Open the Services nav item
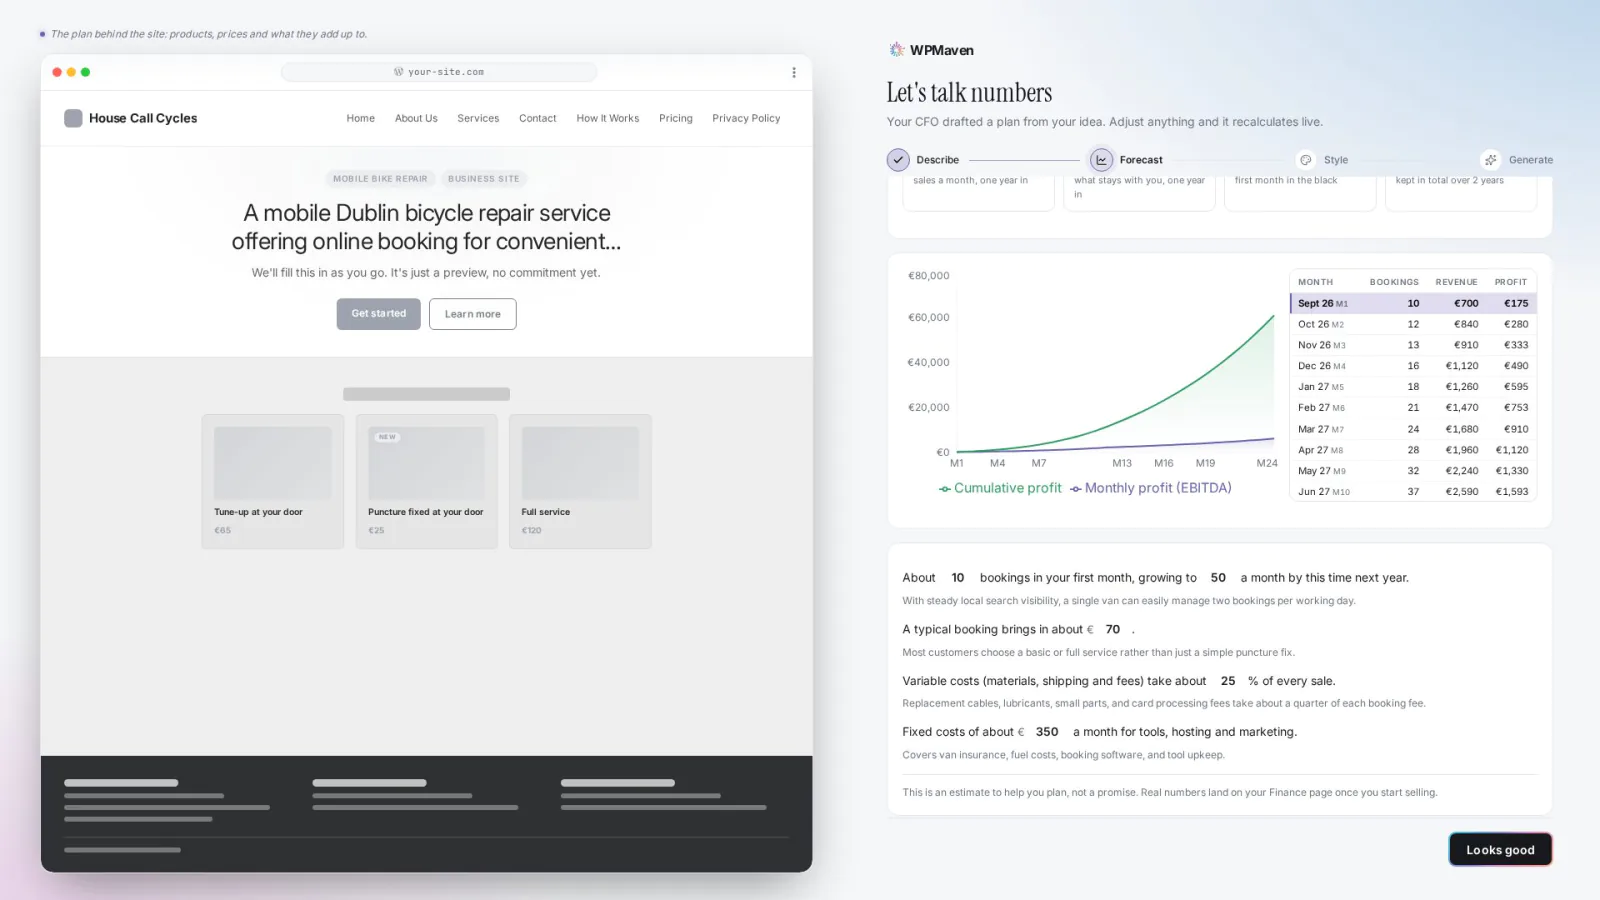This screenshot has height=900, width=1600. coord(478,118)
